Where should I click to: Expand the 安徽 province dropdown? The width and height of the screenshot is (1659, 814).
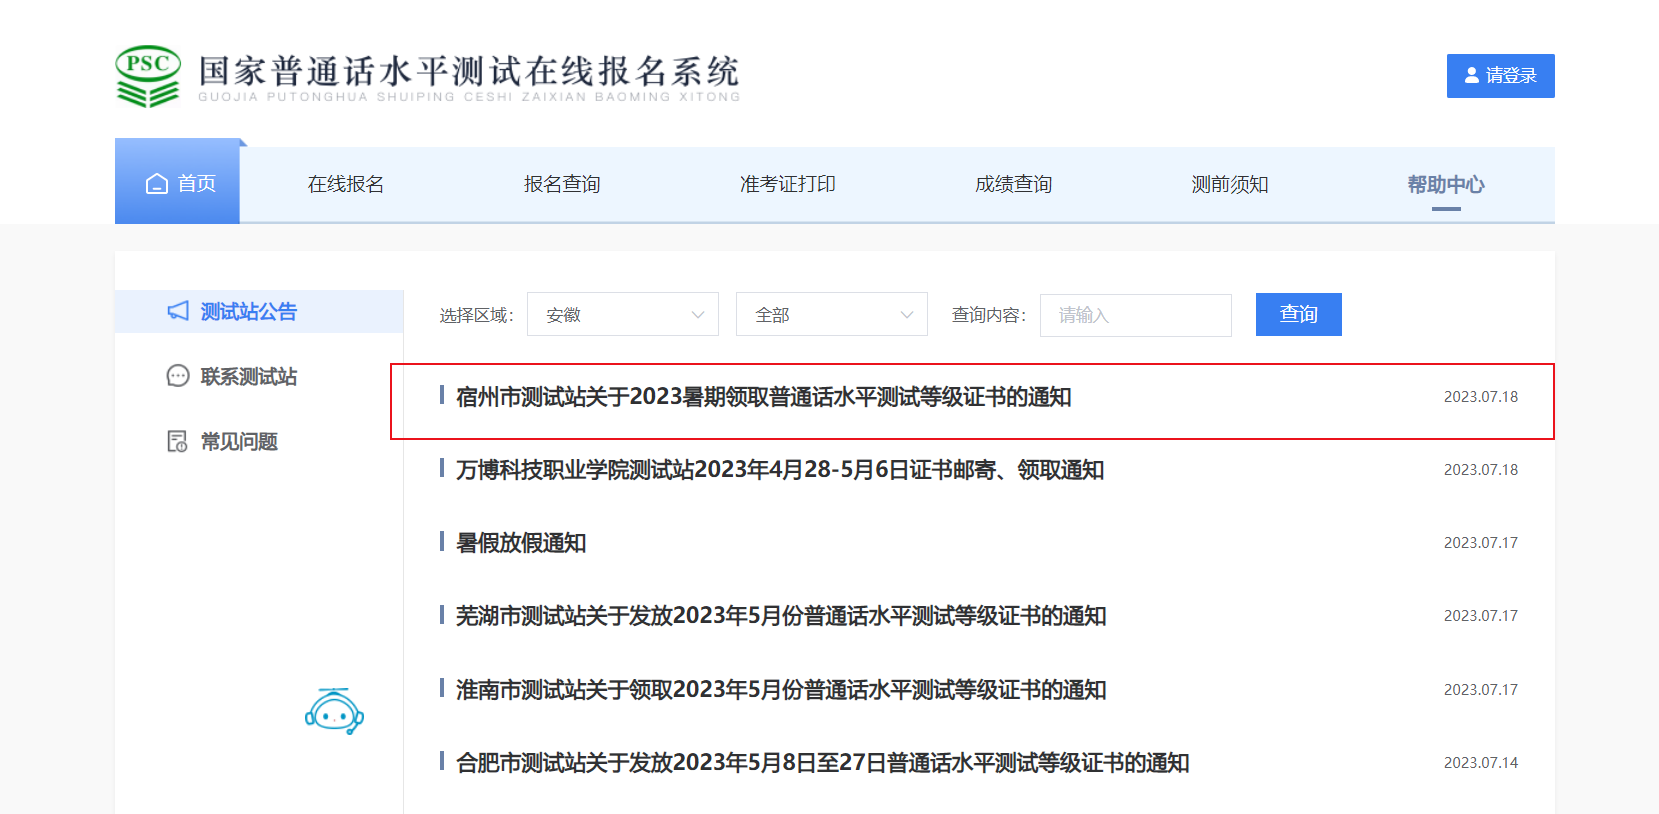tap(622, 315)
